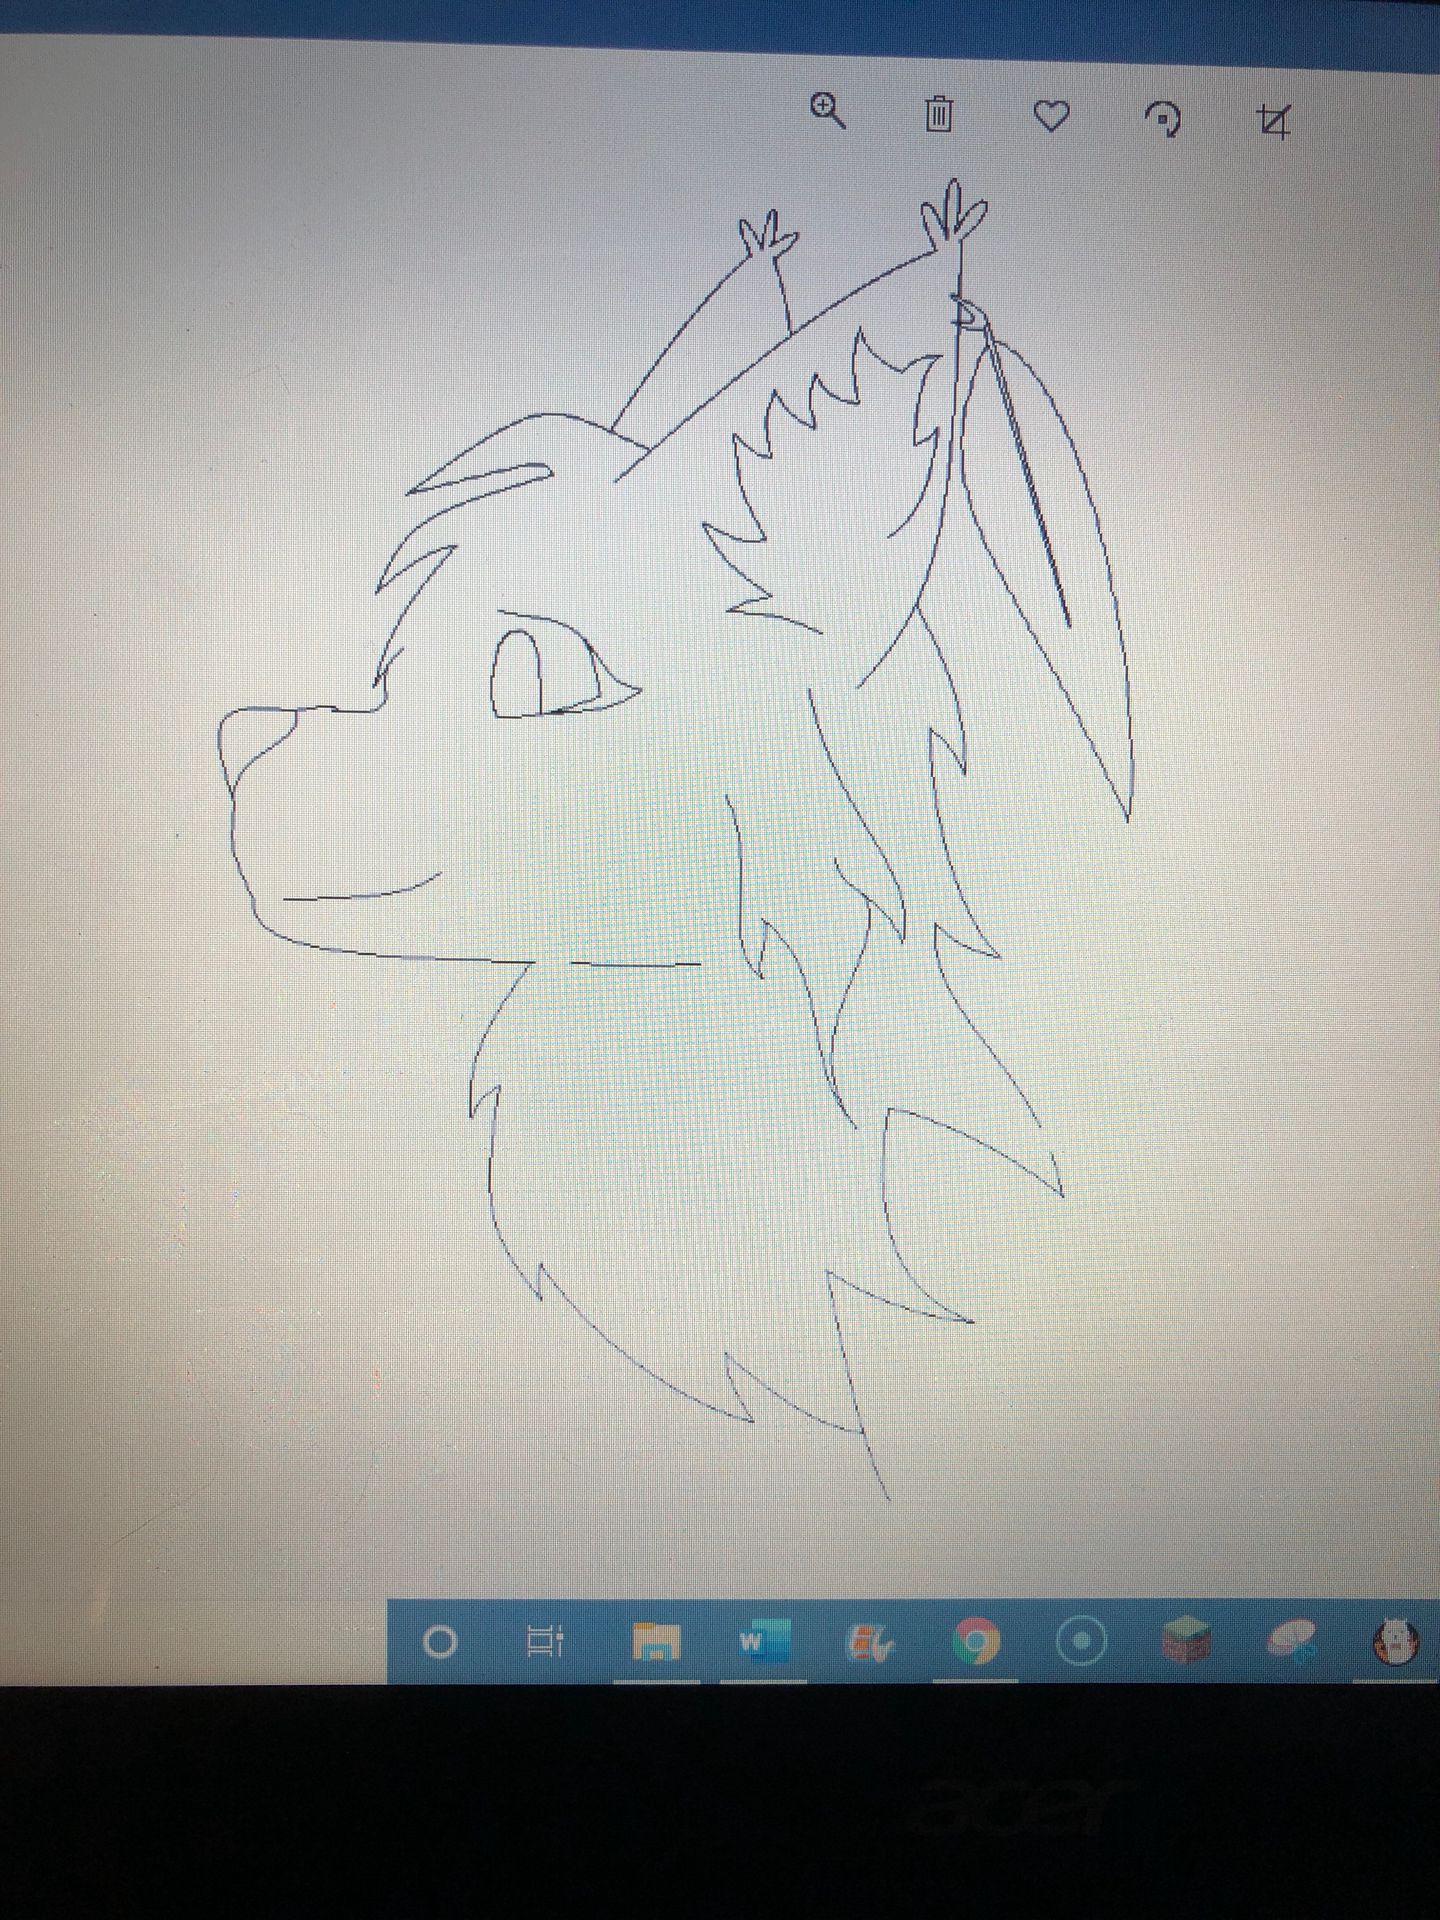Image resolution: width=1440 pixels, height=1920 pixels.
Task: Launch Minecraft from taskbar
Action: pos(1186,1642)
